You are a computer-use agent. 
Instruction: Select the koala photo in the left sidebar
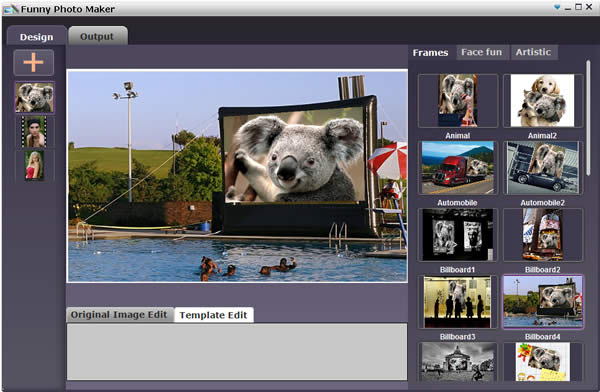click(x=34, y=98)
